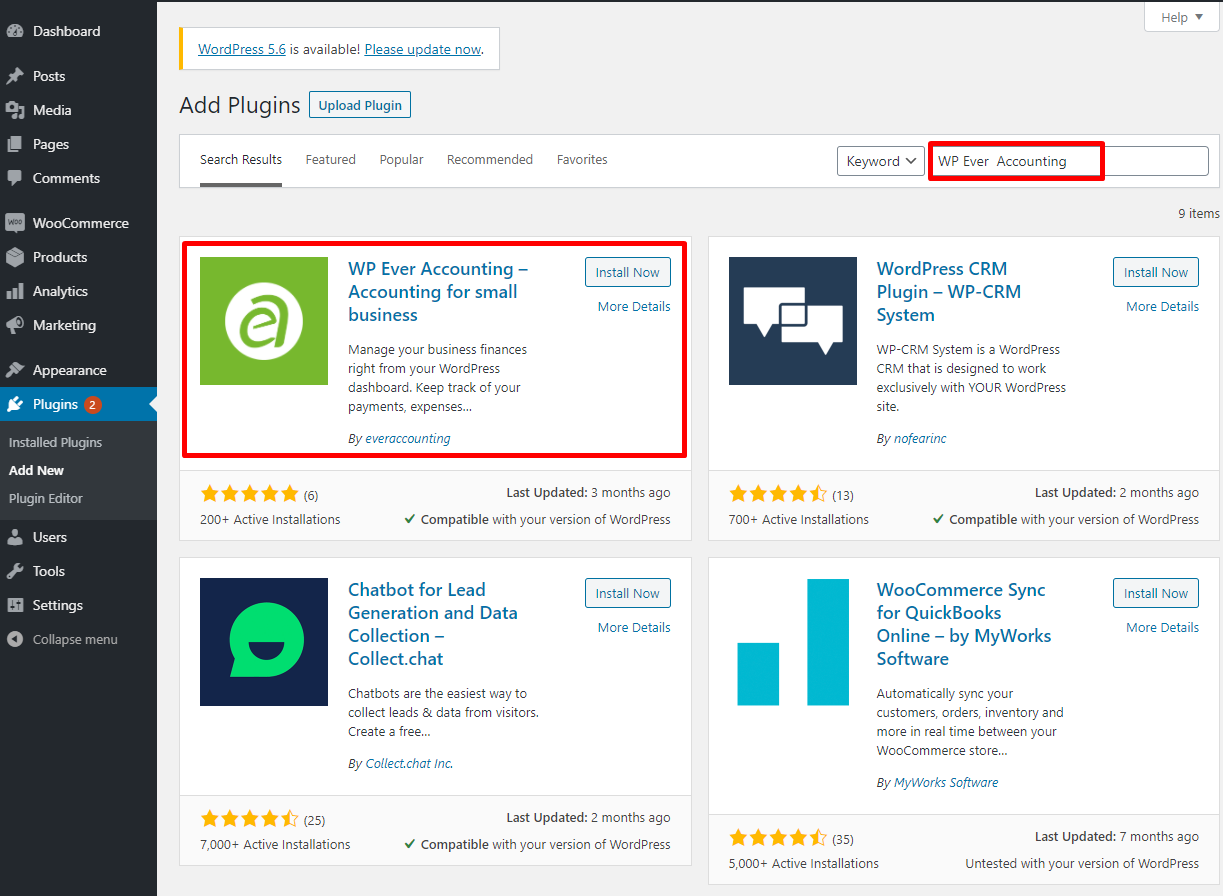The height and width of the screenshot is (896, 1223).
Task: Click the Settings sliders icon
Action: click(x=15, y=605)
